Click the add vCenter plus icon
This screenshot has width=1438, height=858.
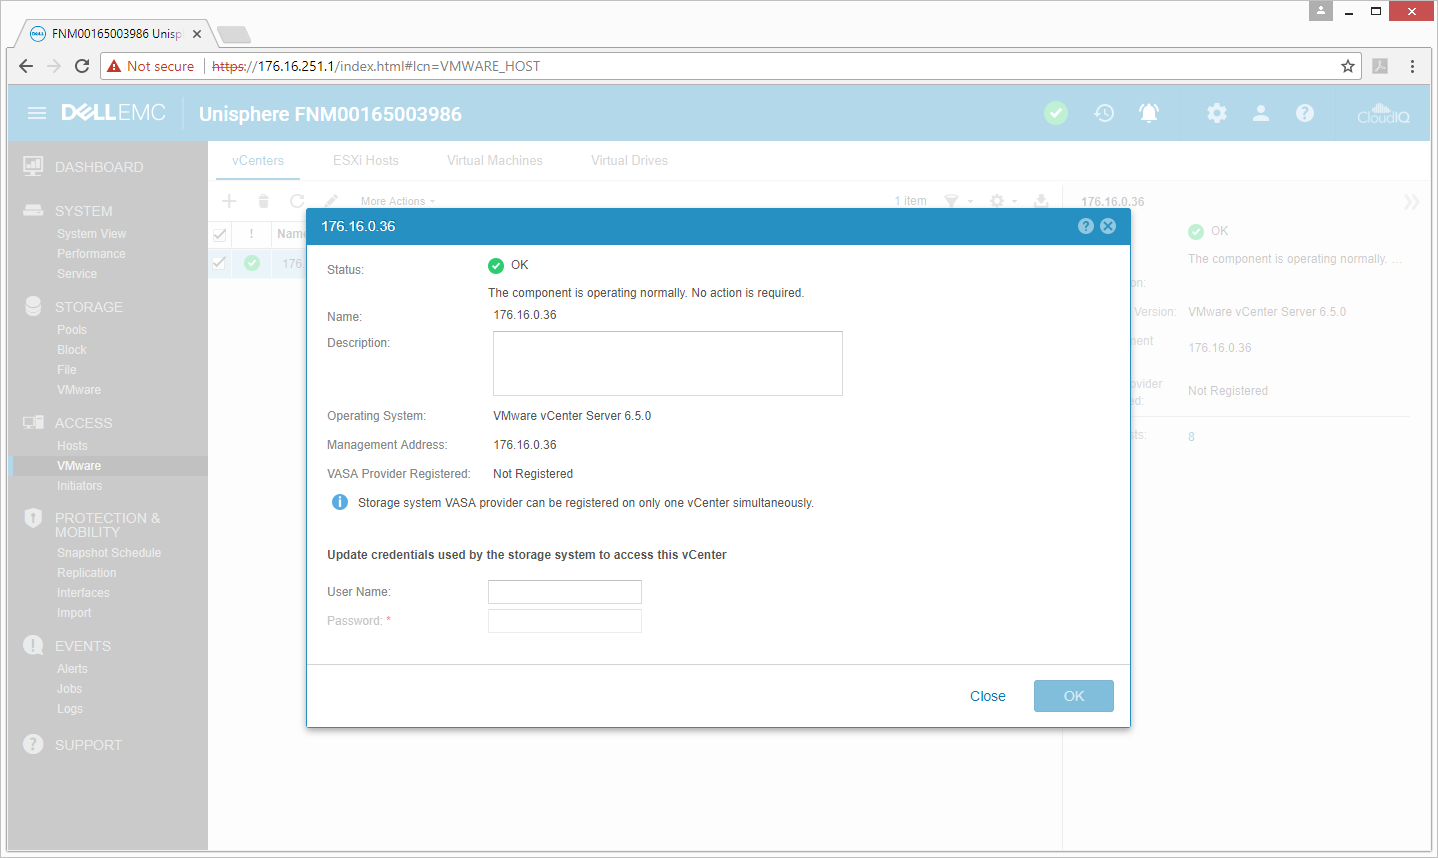(x=229, y=201)
